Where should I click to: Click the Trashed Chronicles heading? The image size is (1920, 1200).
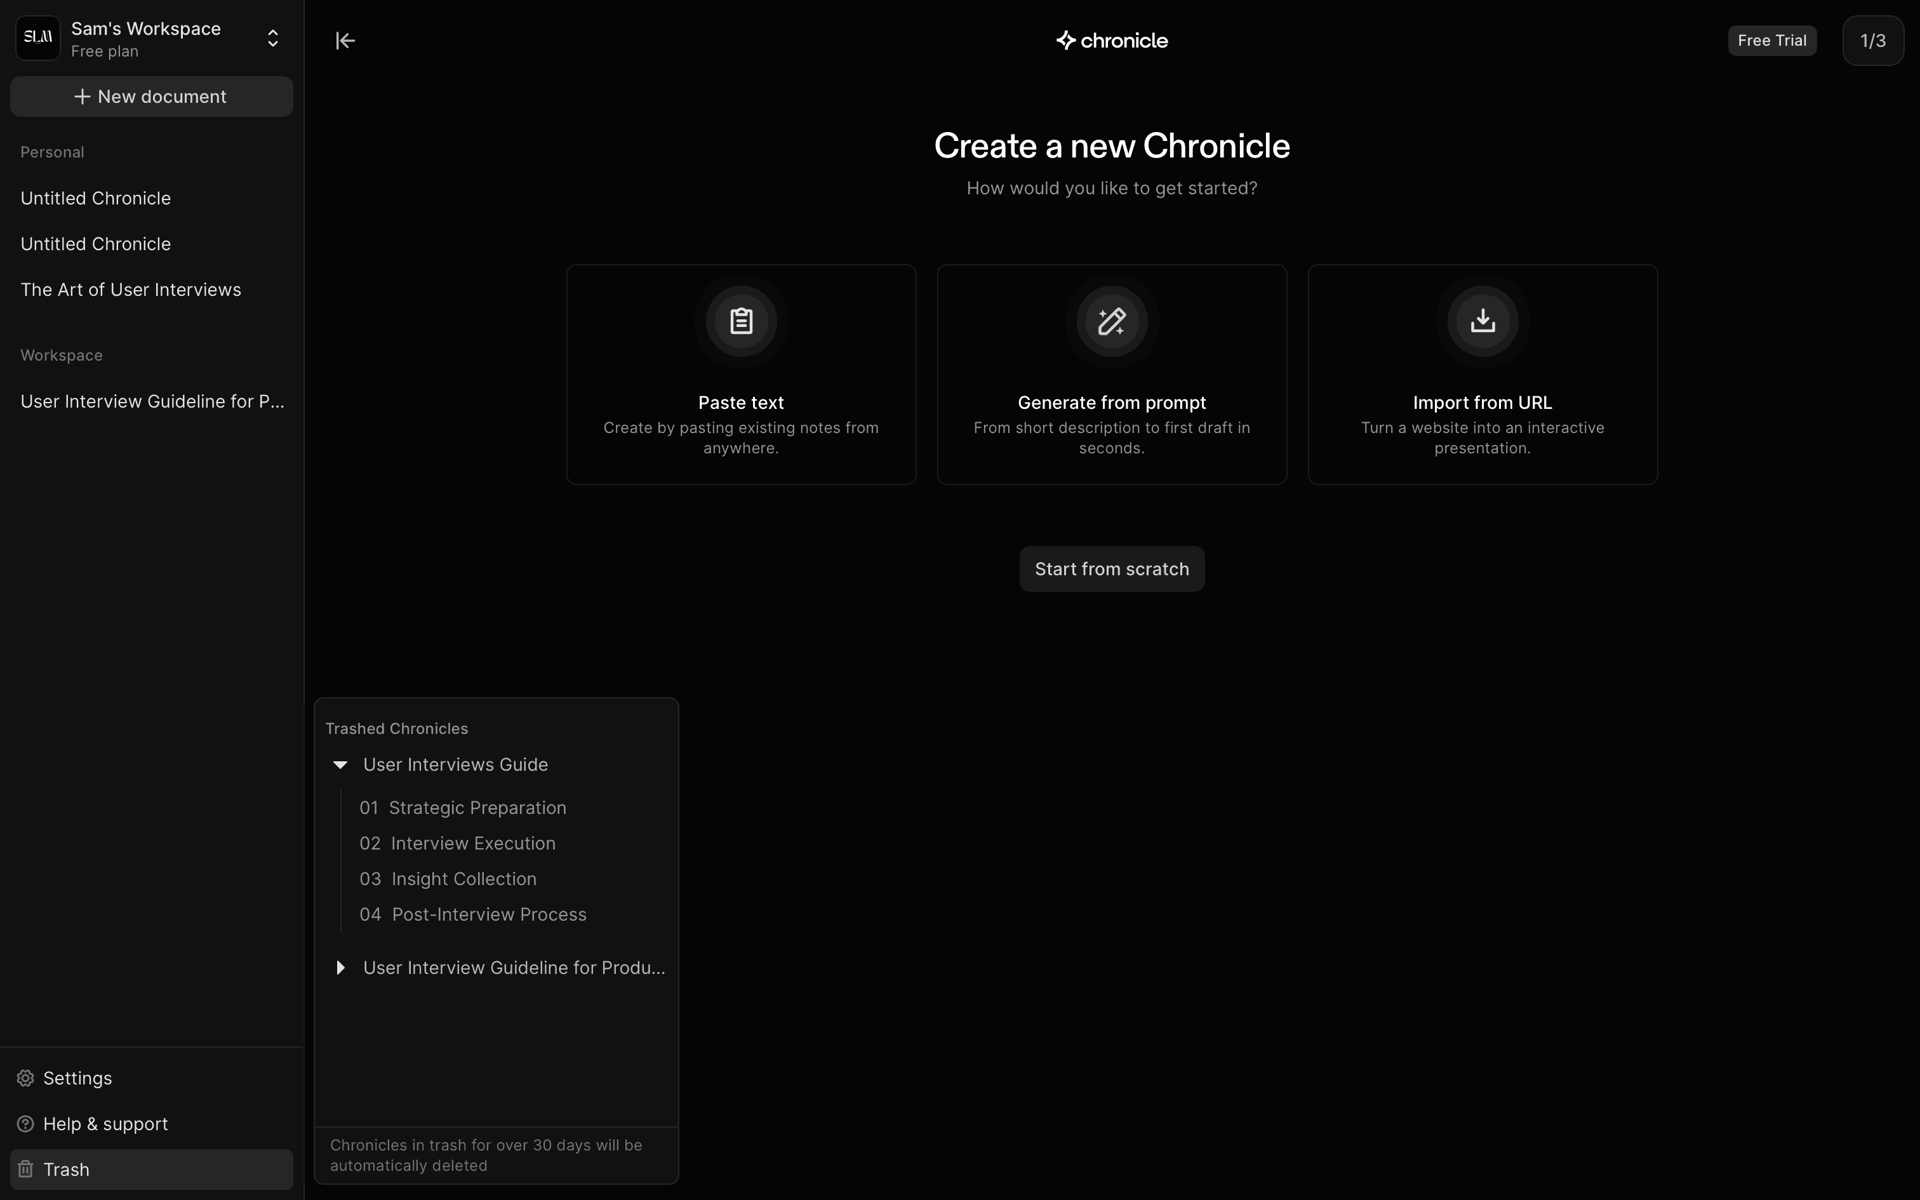(396, 729)
